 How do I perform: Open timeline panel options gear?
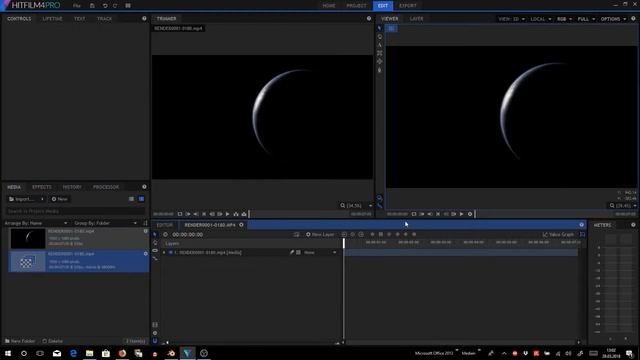pyautogui.click(x=582, y=224)
